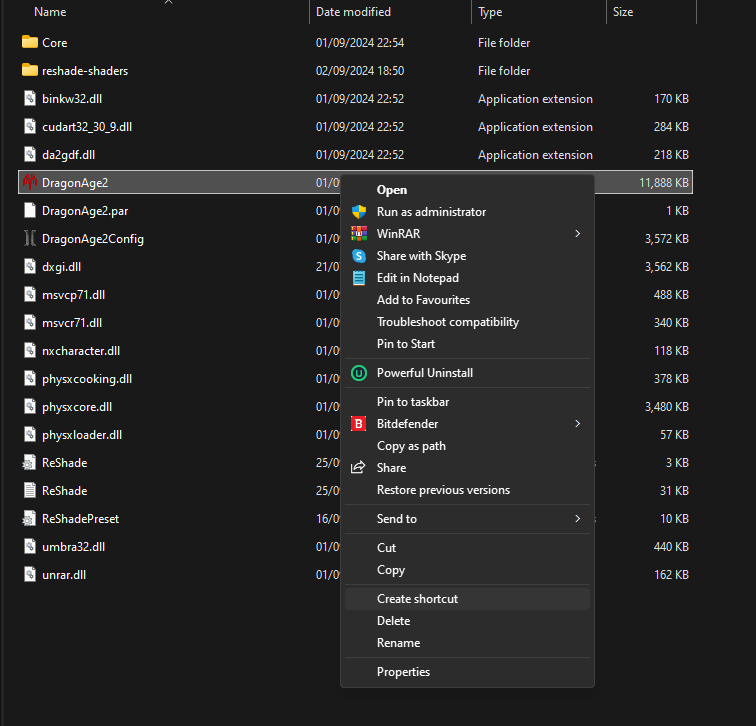
Task: Choose Create shortcut from context menu
Action: (417, 599)
